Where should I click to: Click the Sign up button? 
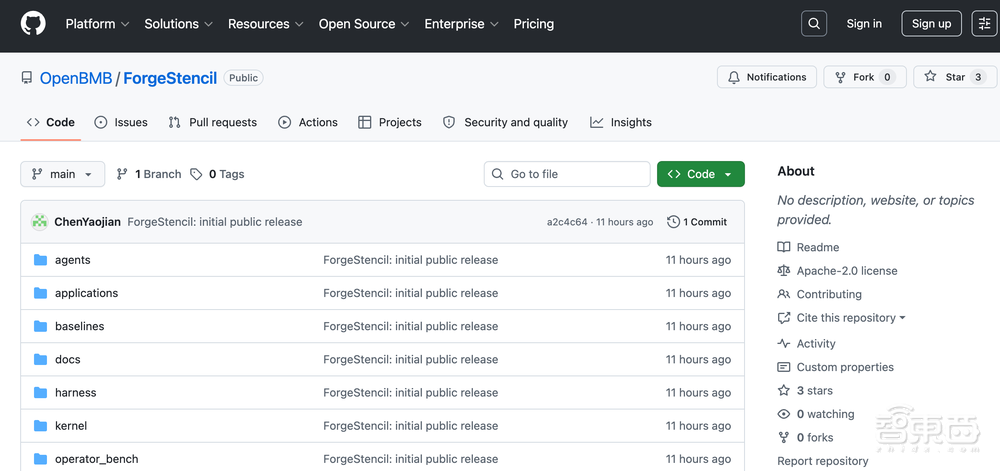(931, 24)
